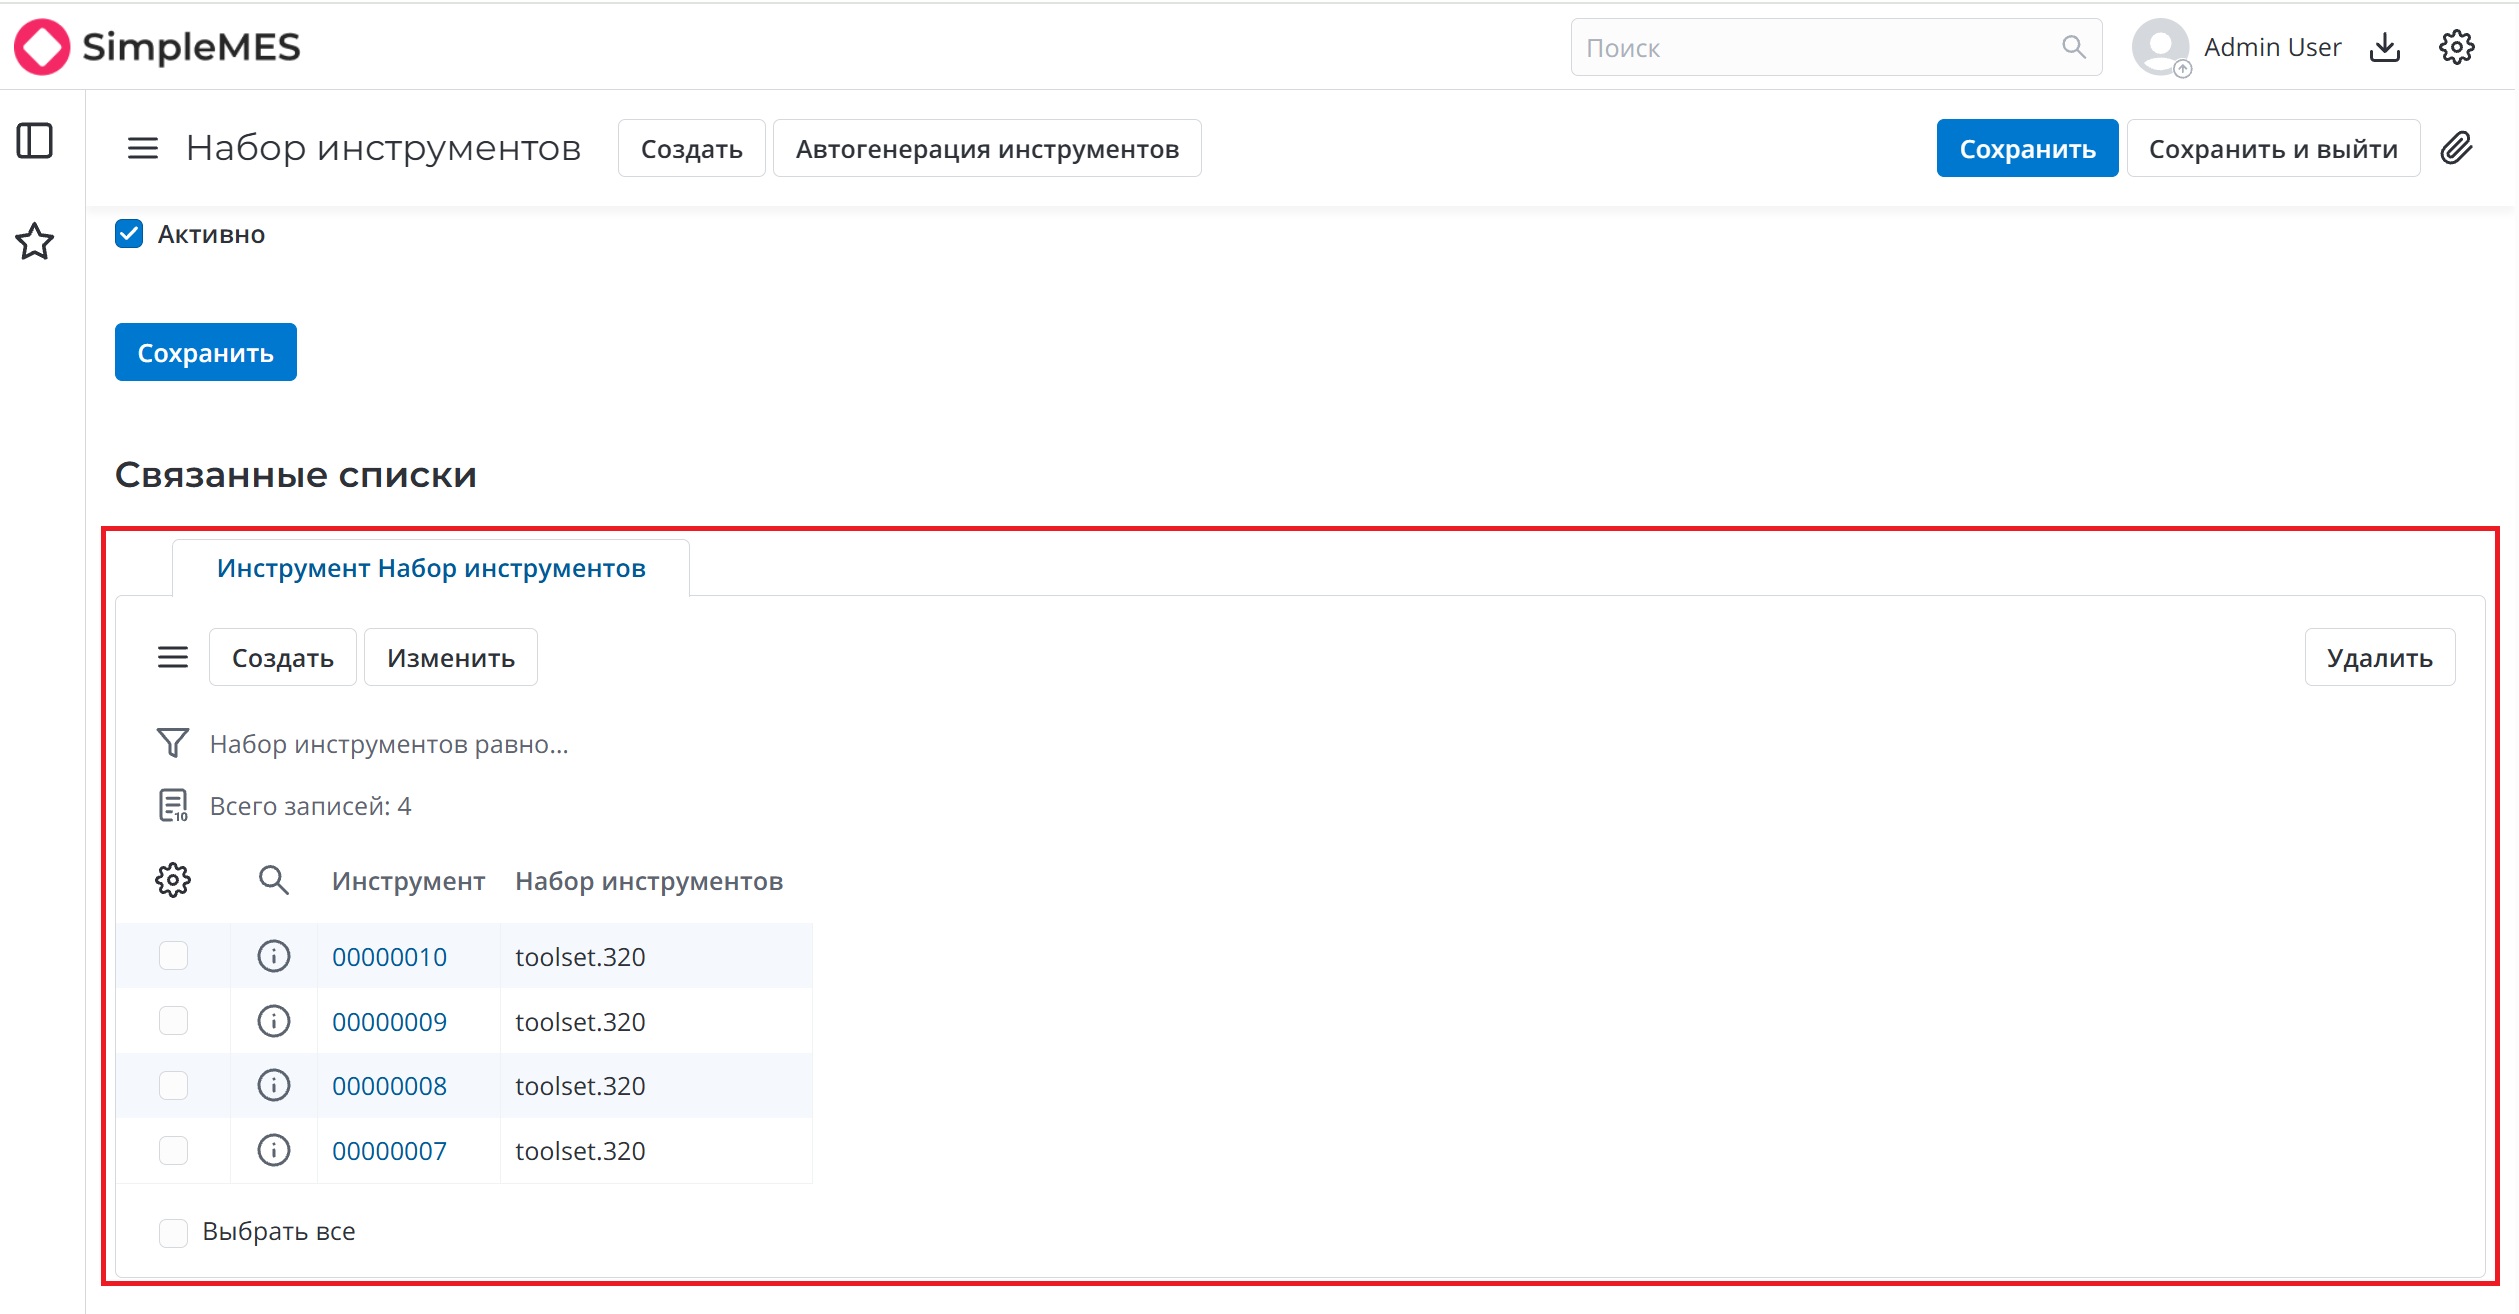Open the Admin User profile menu
The height and width of the screenshot is (1314, 2519).
pyautogui.click(x=2237, y=47)
